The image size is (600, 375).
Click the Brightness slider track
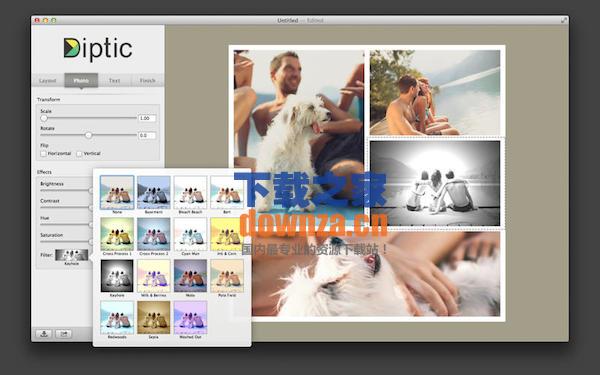[x=66, y=190]
